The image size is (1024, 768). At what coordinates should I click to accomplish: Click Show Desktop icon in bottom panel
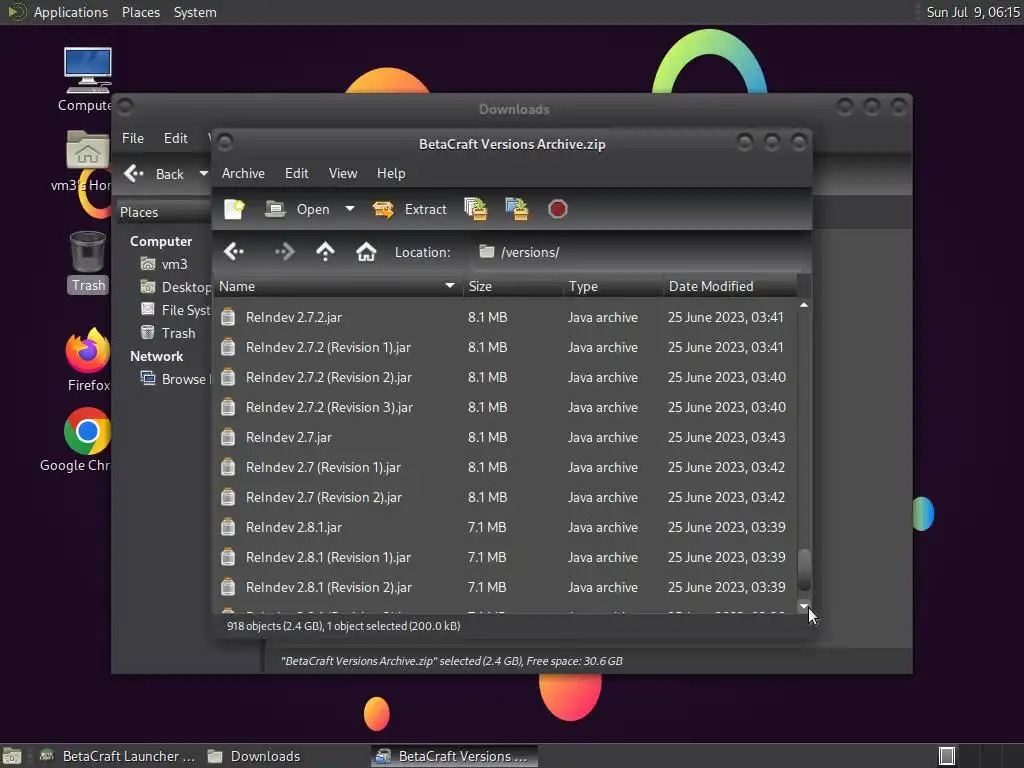coord(12,756)
